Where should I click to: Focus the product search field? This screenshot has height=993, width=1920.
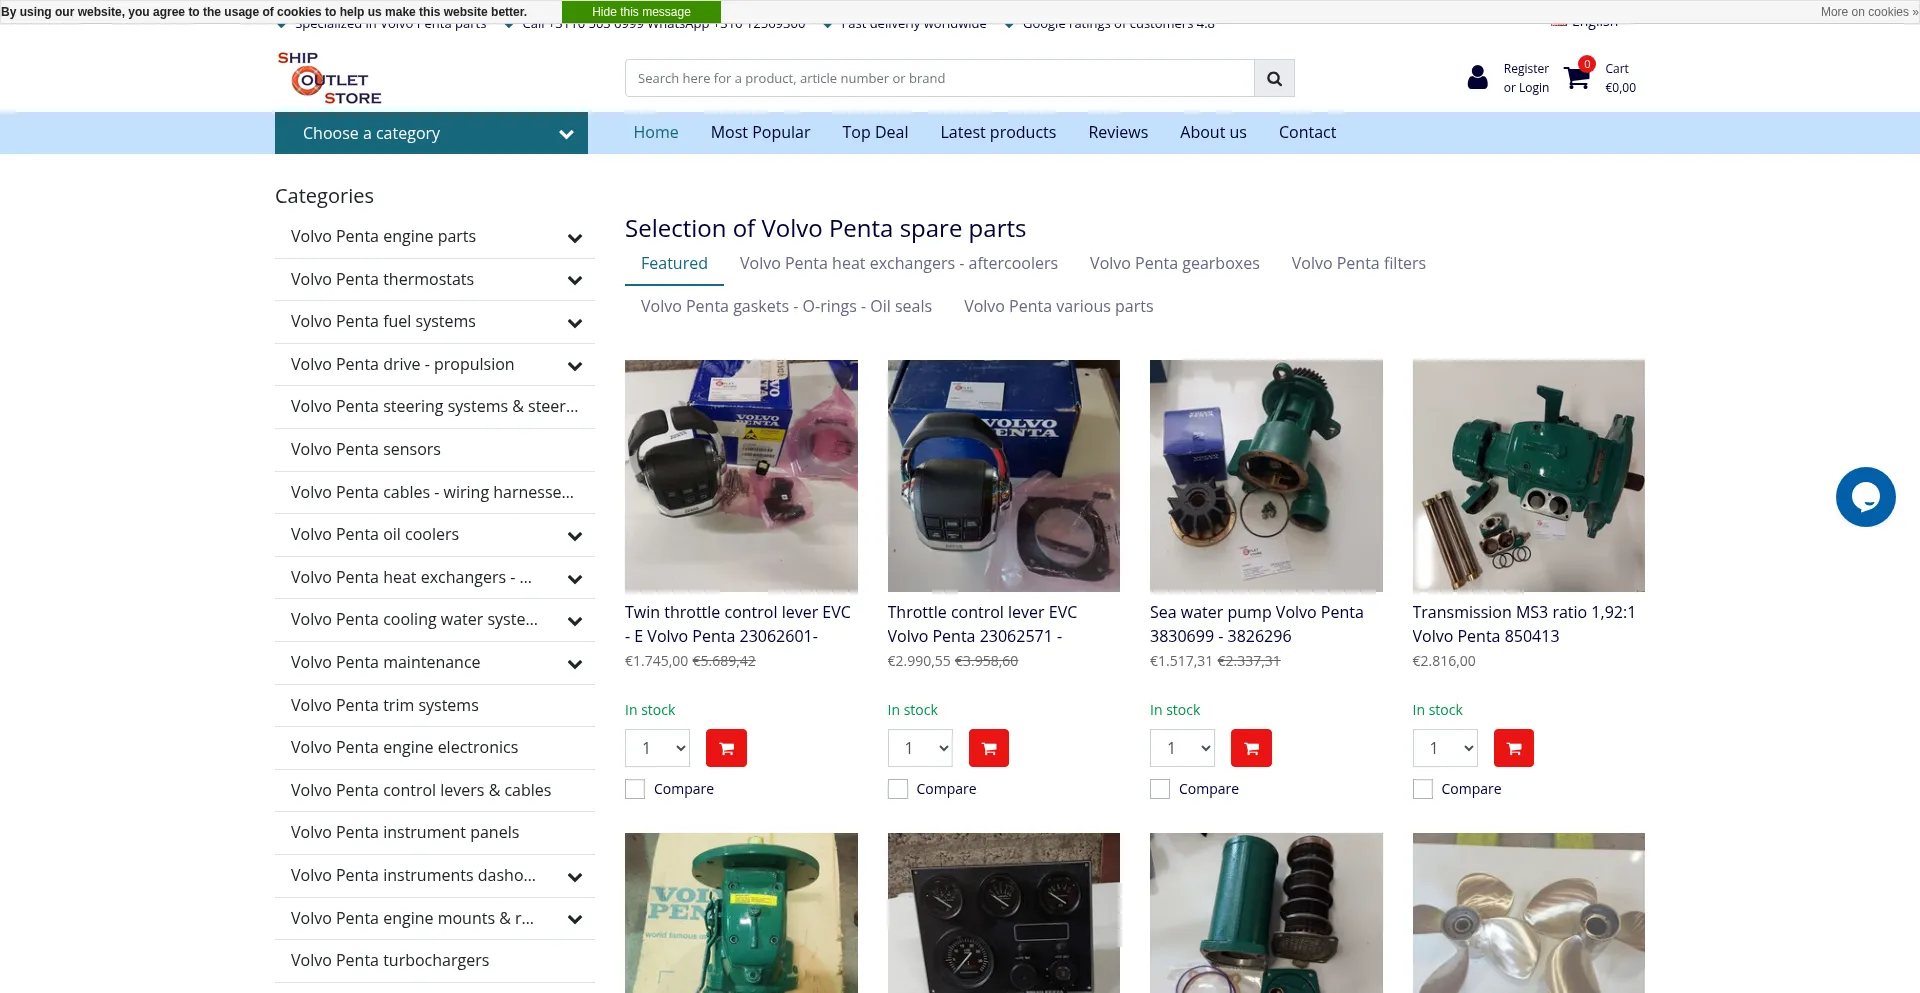pos(939,78)
